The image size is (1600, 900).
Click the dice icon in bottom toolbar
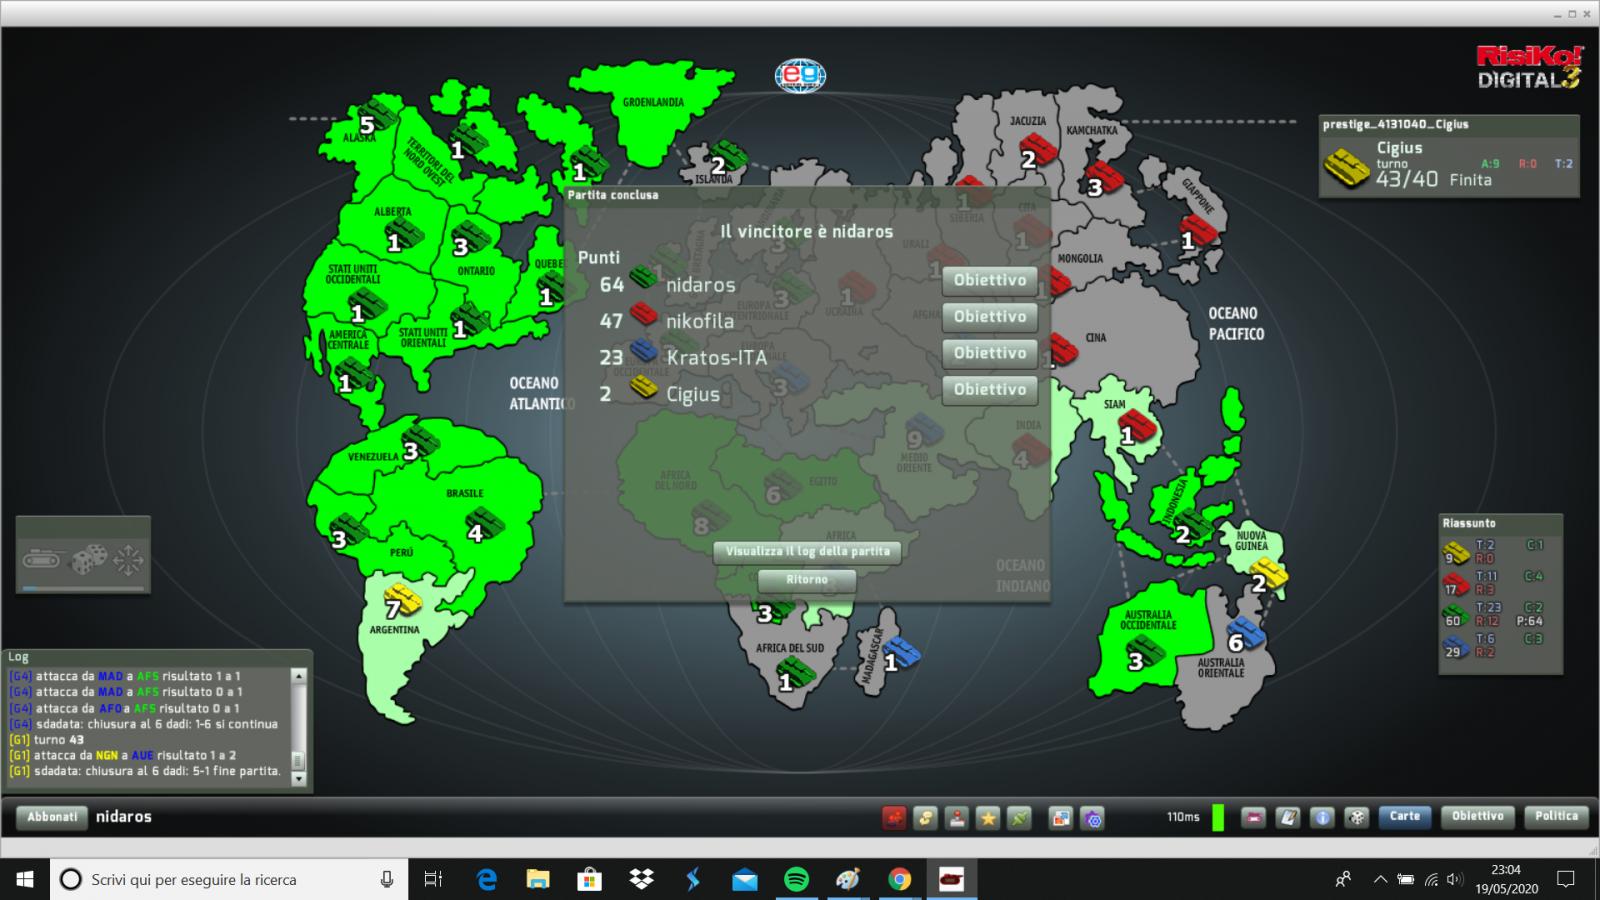(x=1356, y=817)
